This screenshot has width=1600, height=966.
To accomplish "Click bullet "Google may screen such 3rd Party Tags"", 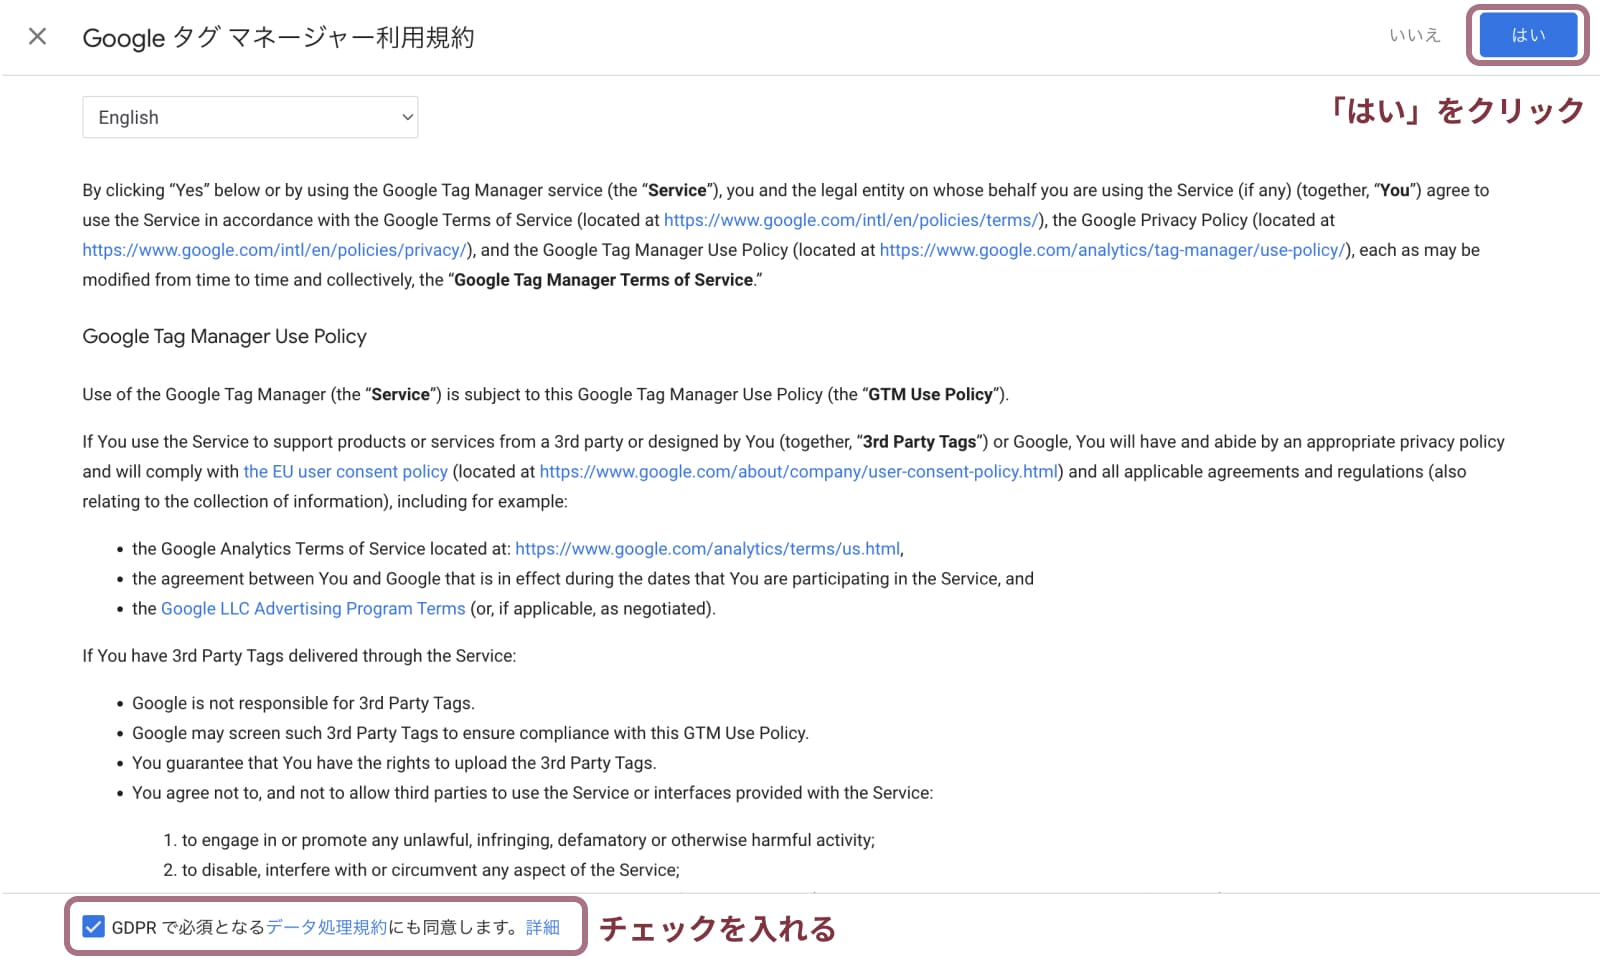I will click(x=470, y=733).
